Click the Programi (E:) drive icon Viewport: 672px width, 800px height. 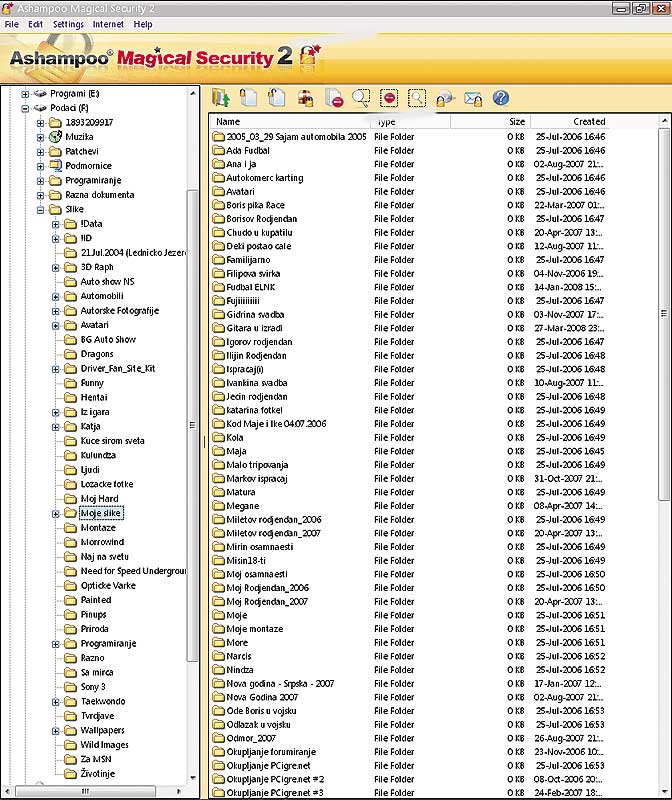click(x=40, y=93)
